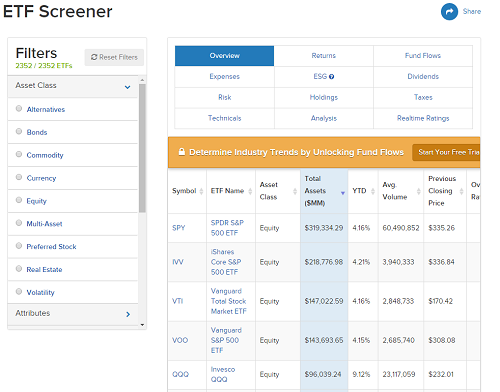
Task: Switch to the Holdings tab
Action: point(324,97)
